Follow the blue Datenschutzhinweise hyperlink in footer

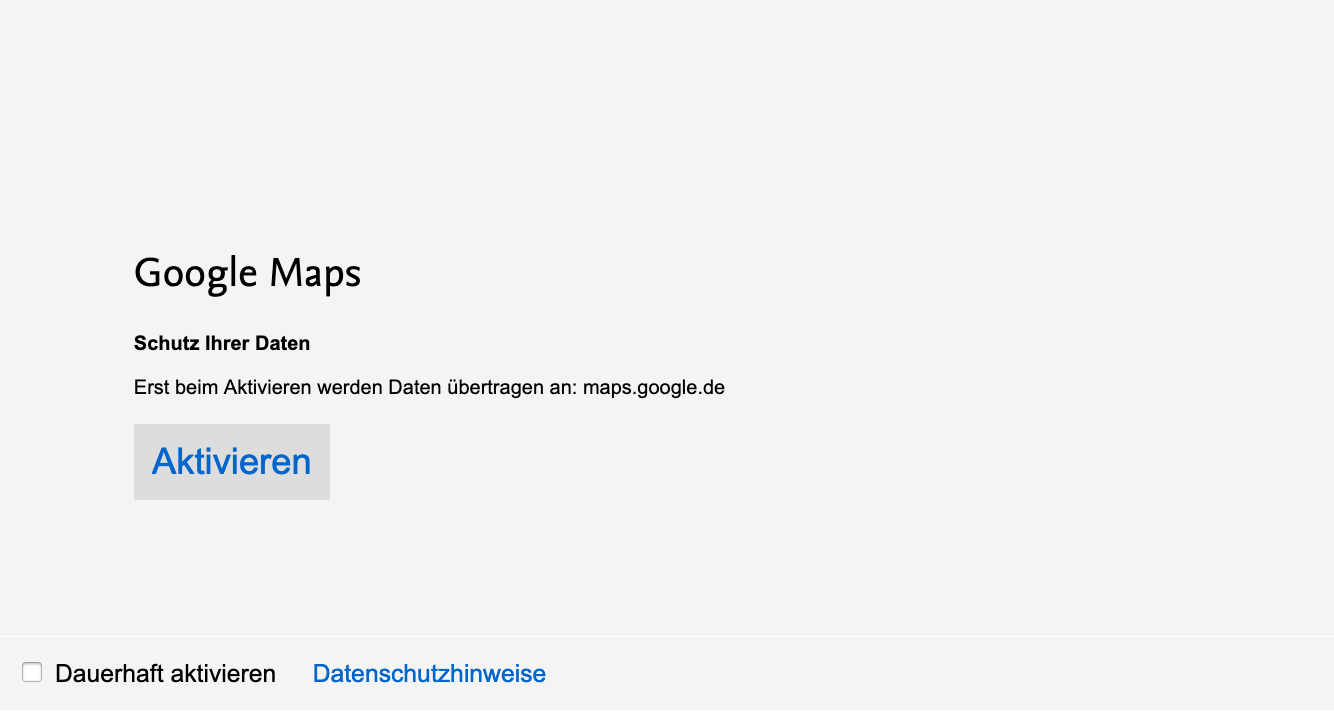pos(429,674)
